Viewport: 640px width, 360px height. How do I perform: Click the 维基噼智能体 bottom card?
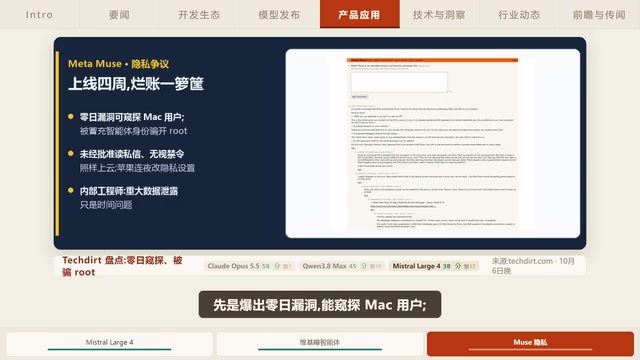click(320, 343)
